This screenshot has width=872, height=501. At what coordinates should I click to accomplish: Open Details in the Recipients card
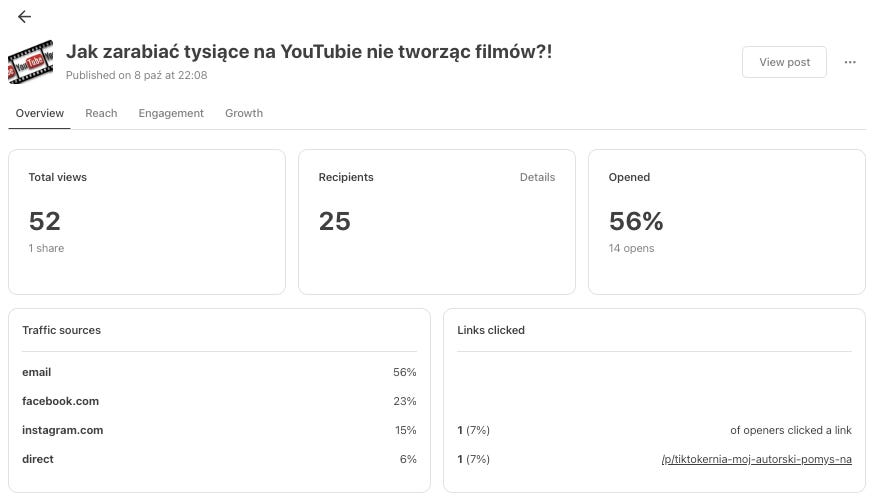click(537, 177)
